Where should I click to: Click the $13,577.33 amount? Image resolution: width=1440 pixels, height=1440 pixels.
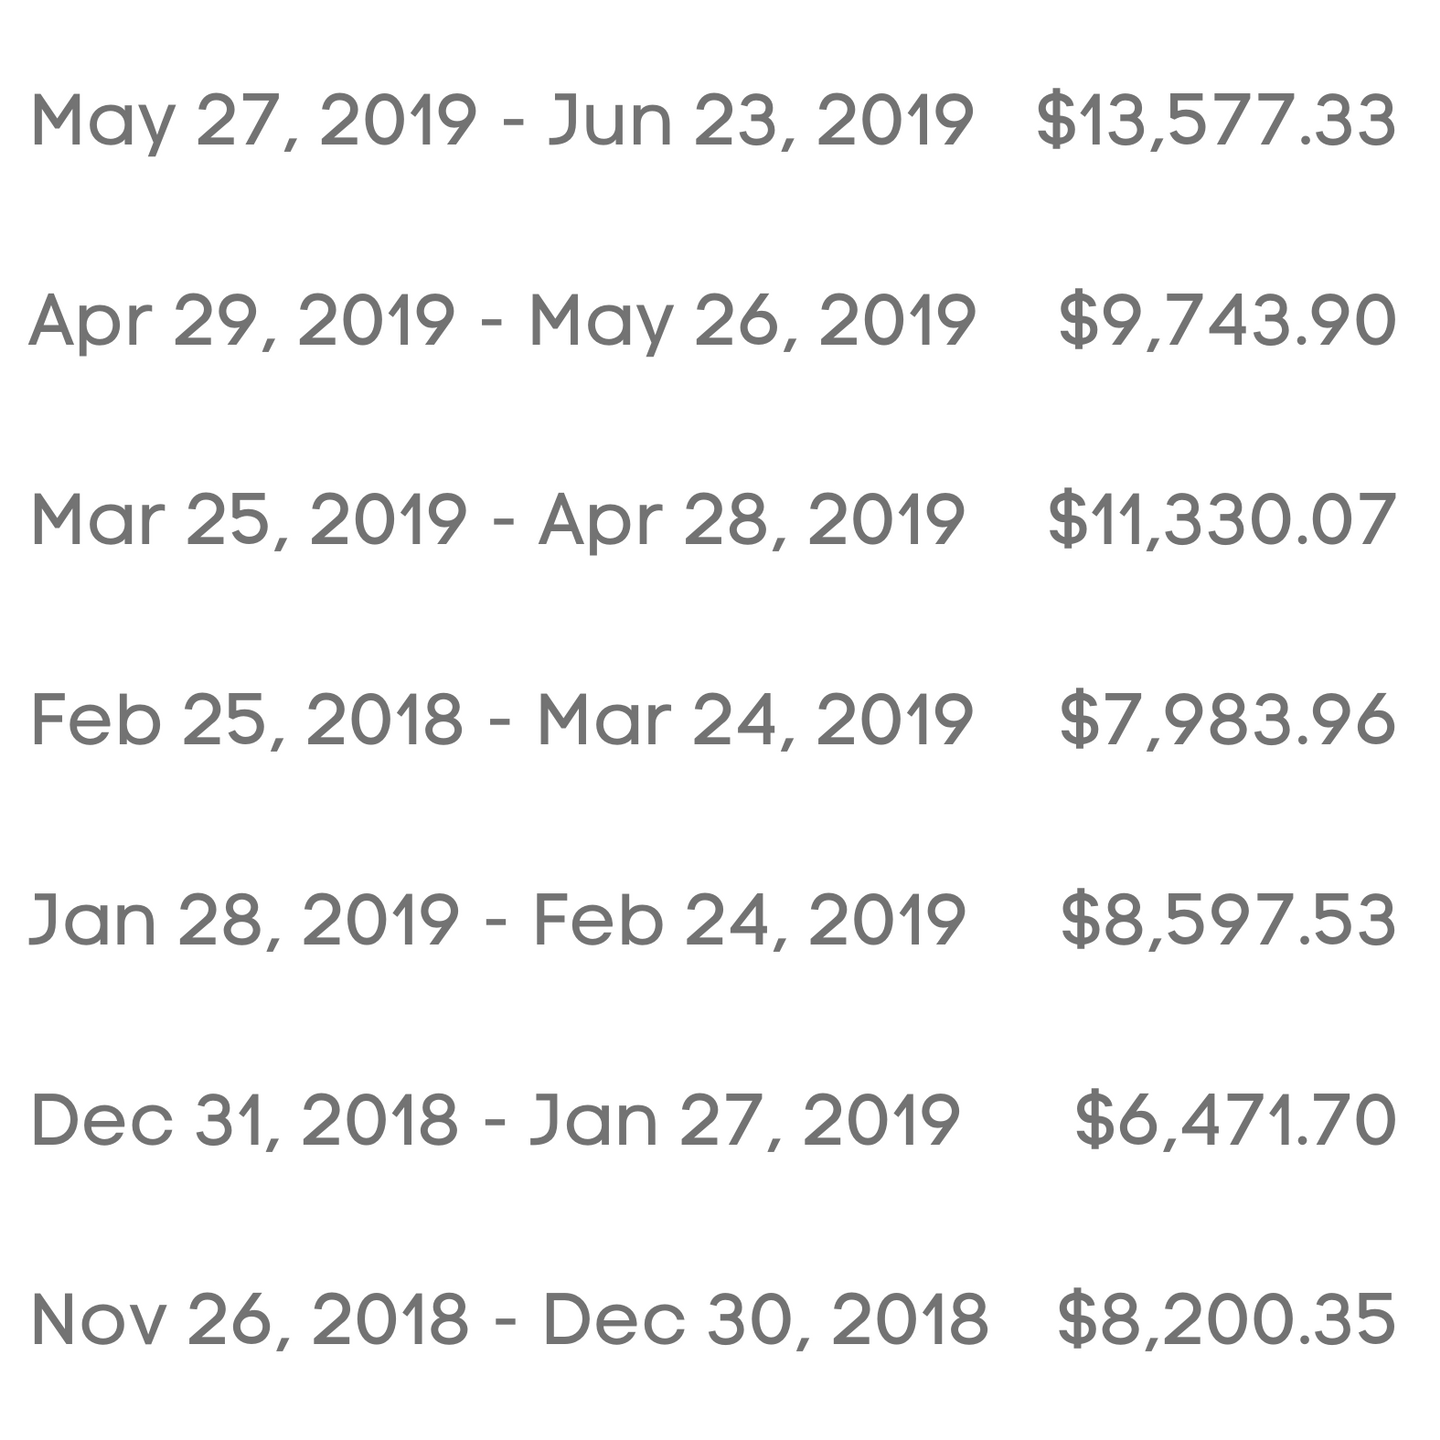(x=1216, y=121)
